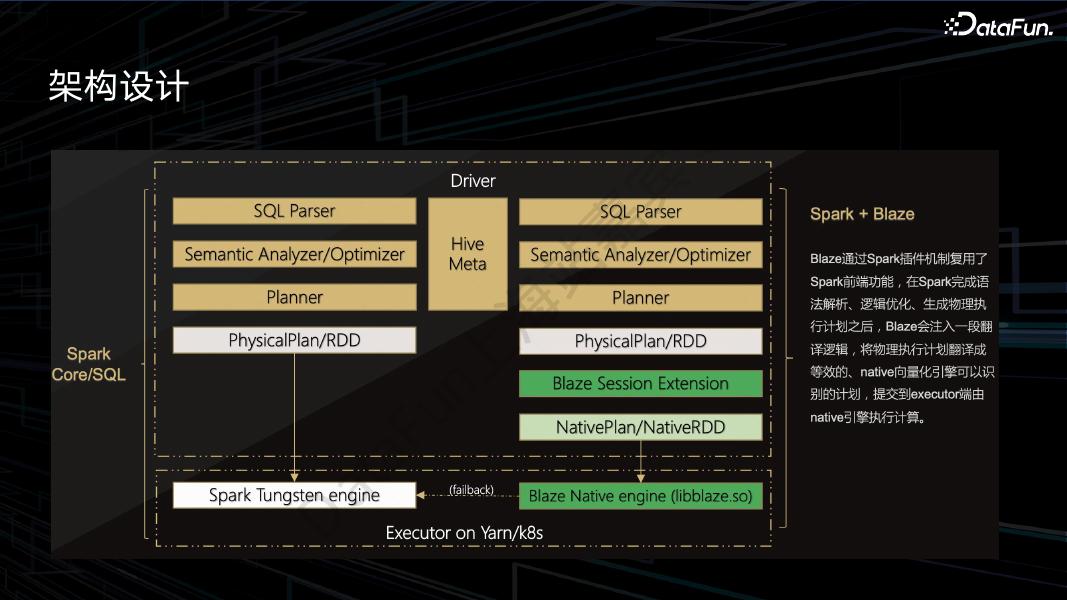Click the failback arrow label
The image size is (1067, 600).
469,490
